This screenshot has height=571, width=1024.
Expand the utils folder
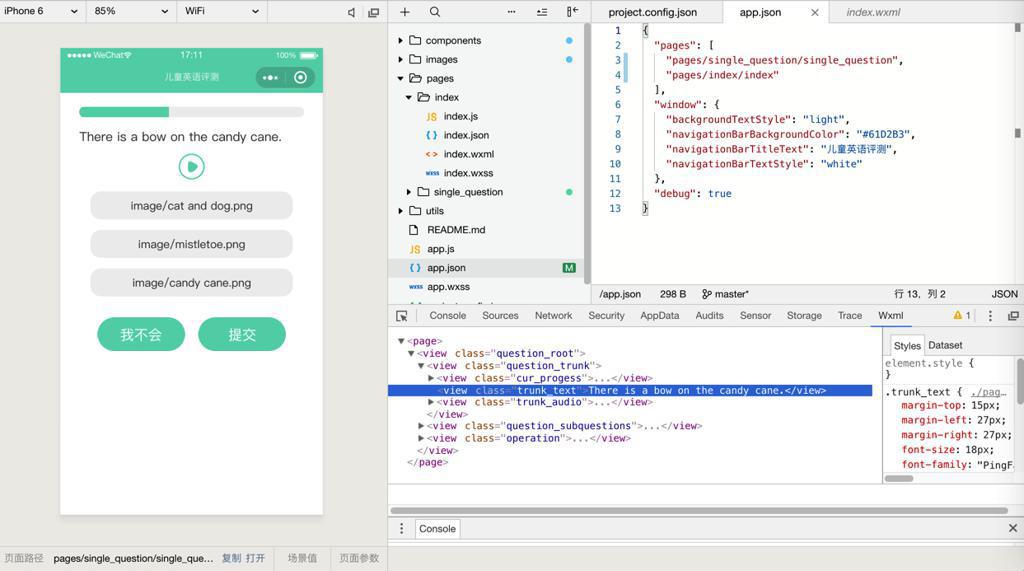click(400, 211)
